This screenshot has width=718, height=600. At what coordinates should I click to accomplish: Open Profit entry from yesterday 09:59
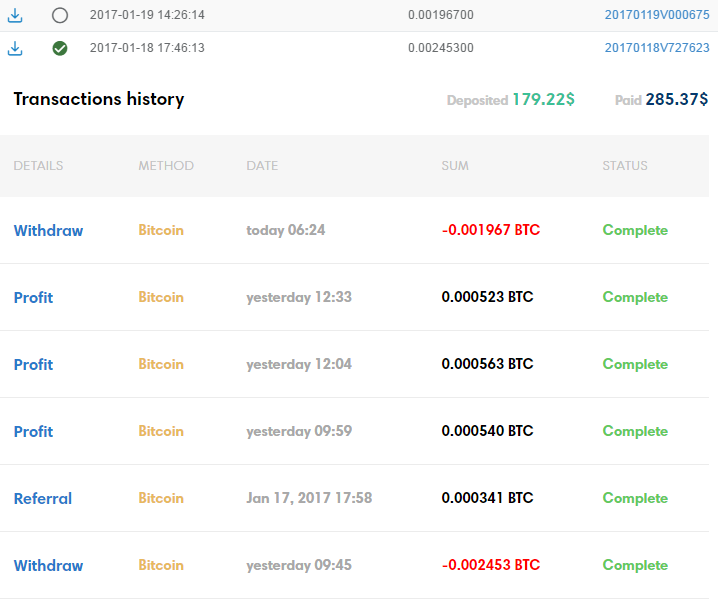click(33, 431)
